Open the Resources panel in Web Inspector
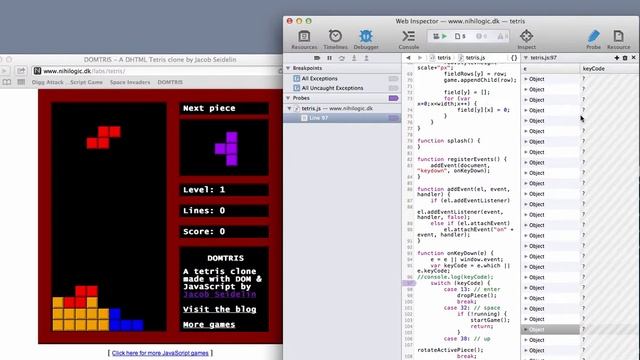 coord(304,40)
